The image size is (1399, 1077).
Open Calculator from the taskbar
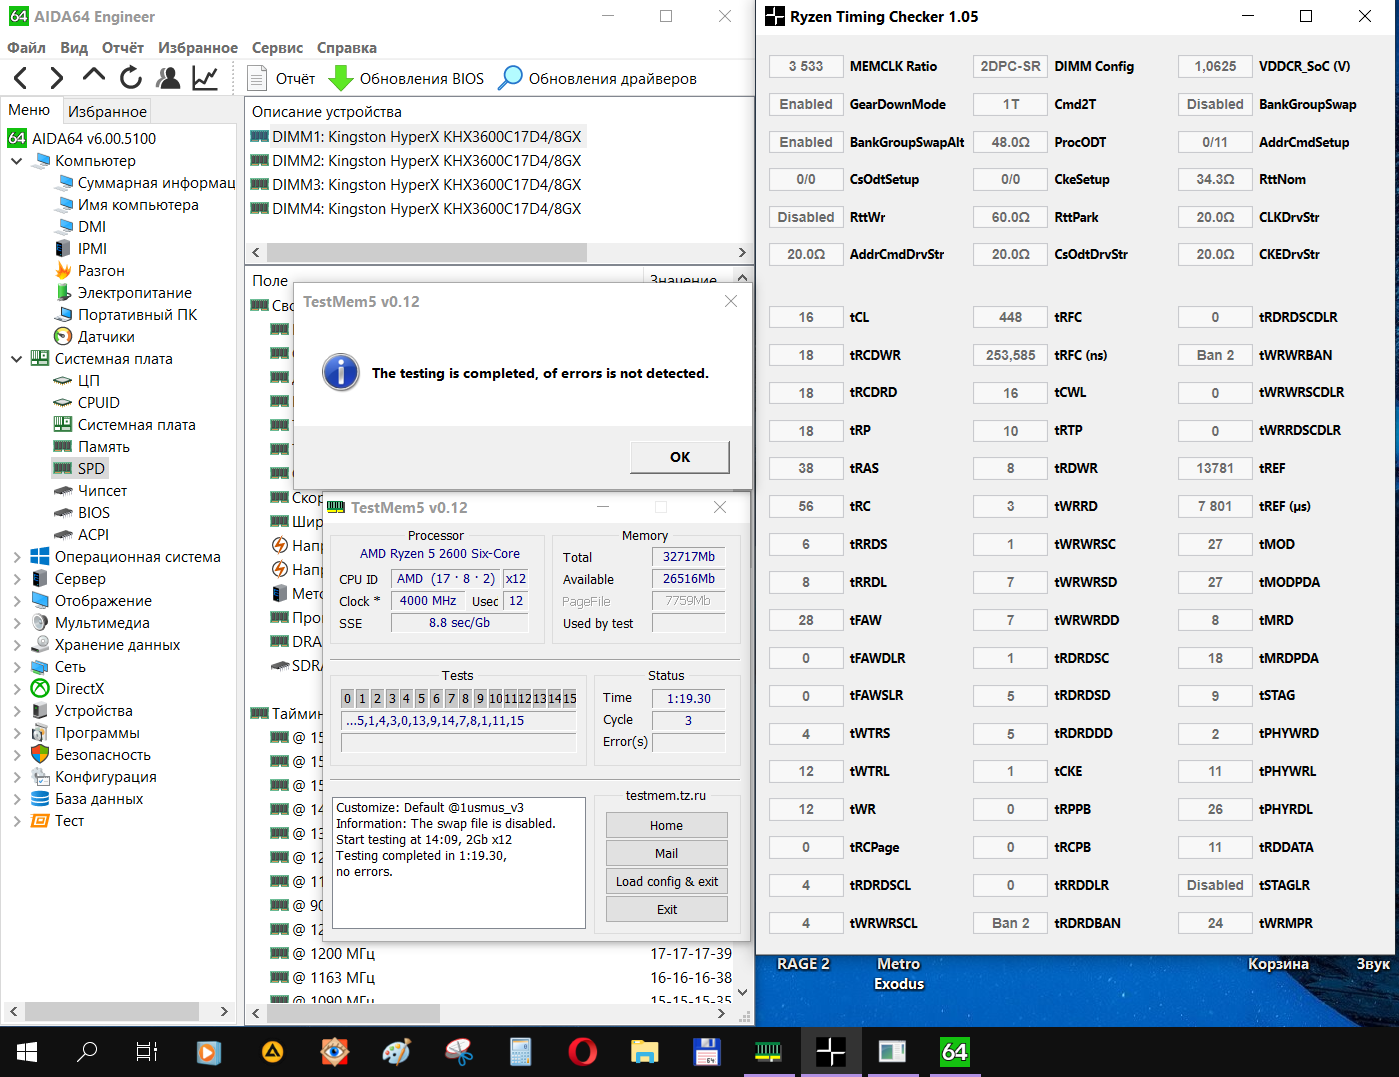520,1052
